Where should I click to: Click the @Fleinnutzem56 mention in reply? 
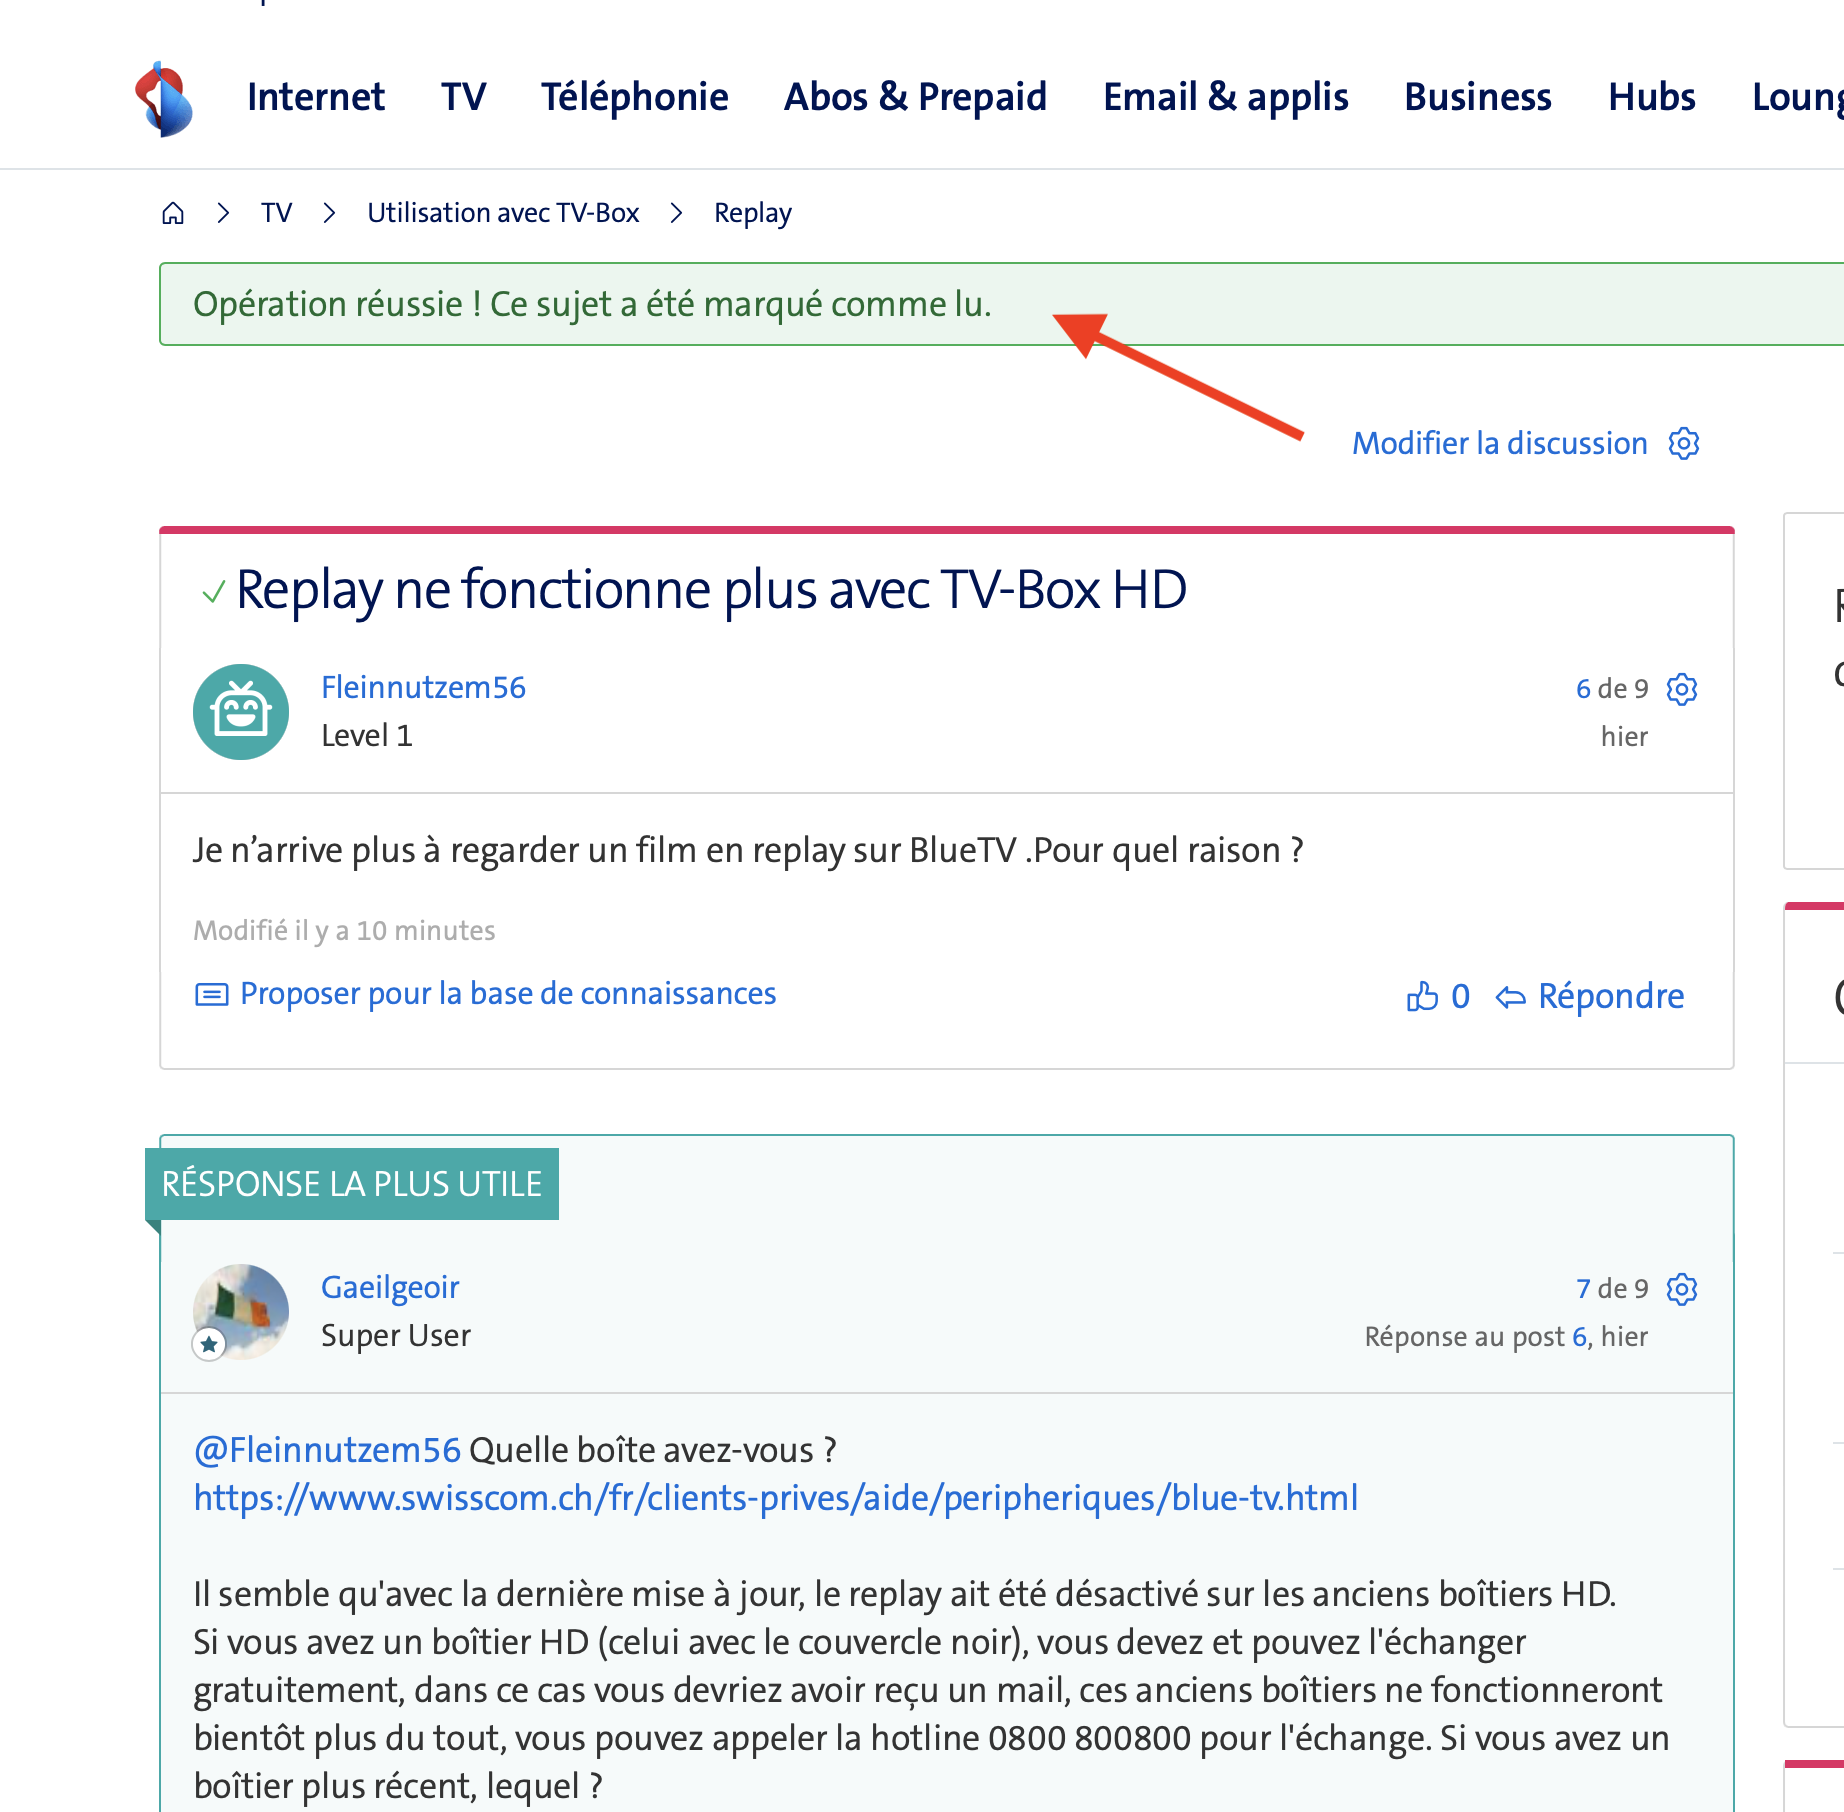click(x=327, y=1450)
